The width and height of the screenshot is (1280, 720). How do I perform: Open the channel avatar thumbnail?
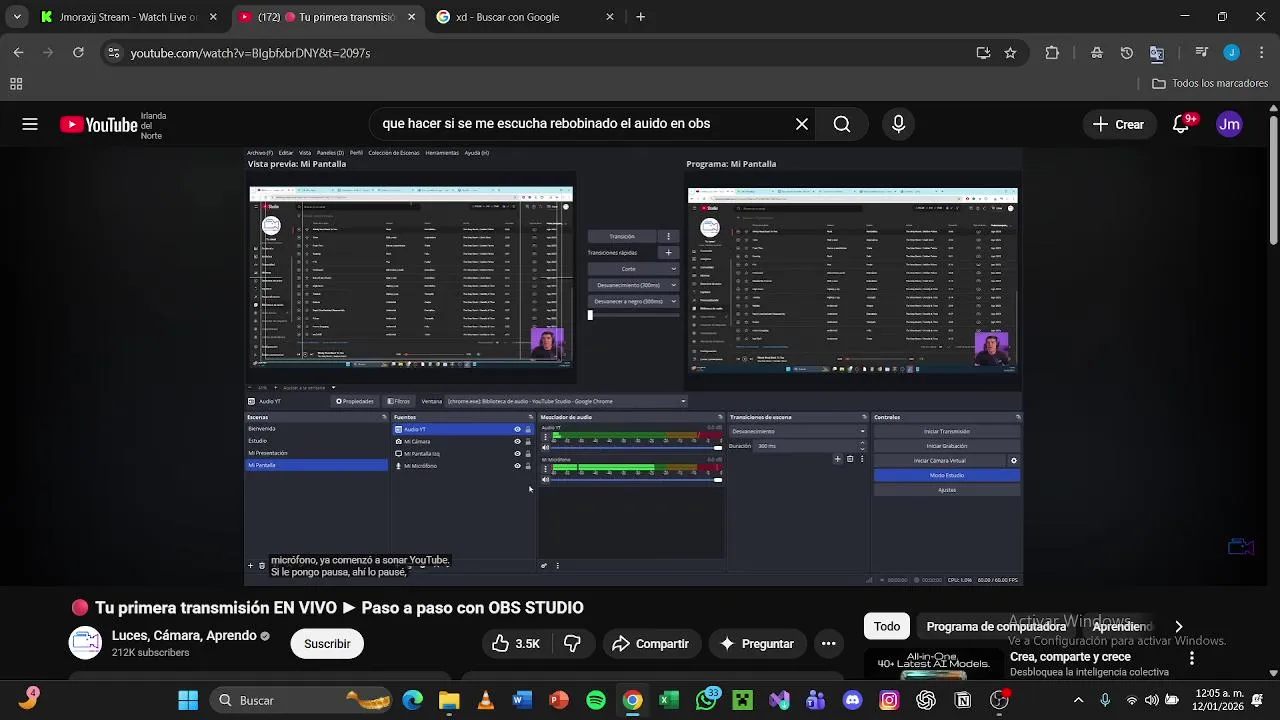(85, 643)
